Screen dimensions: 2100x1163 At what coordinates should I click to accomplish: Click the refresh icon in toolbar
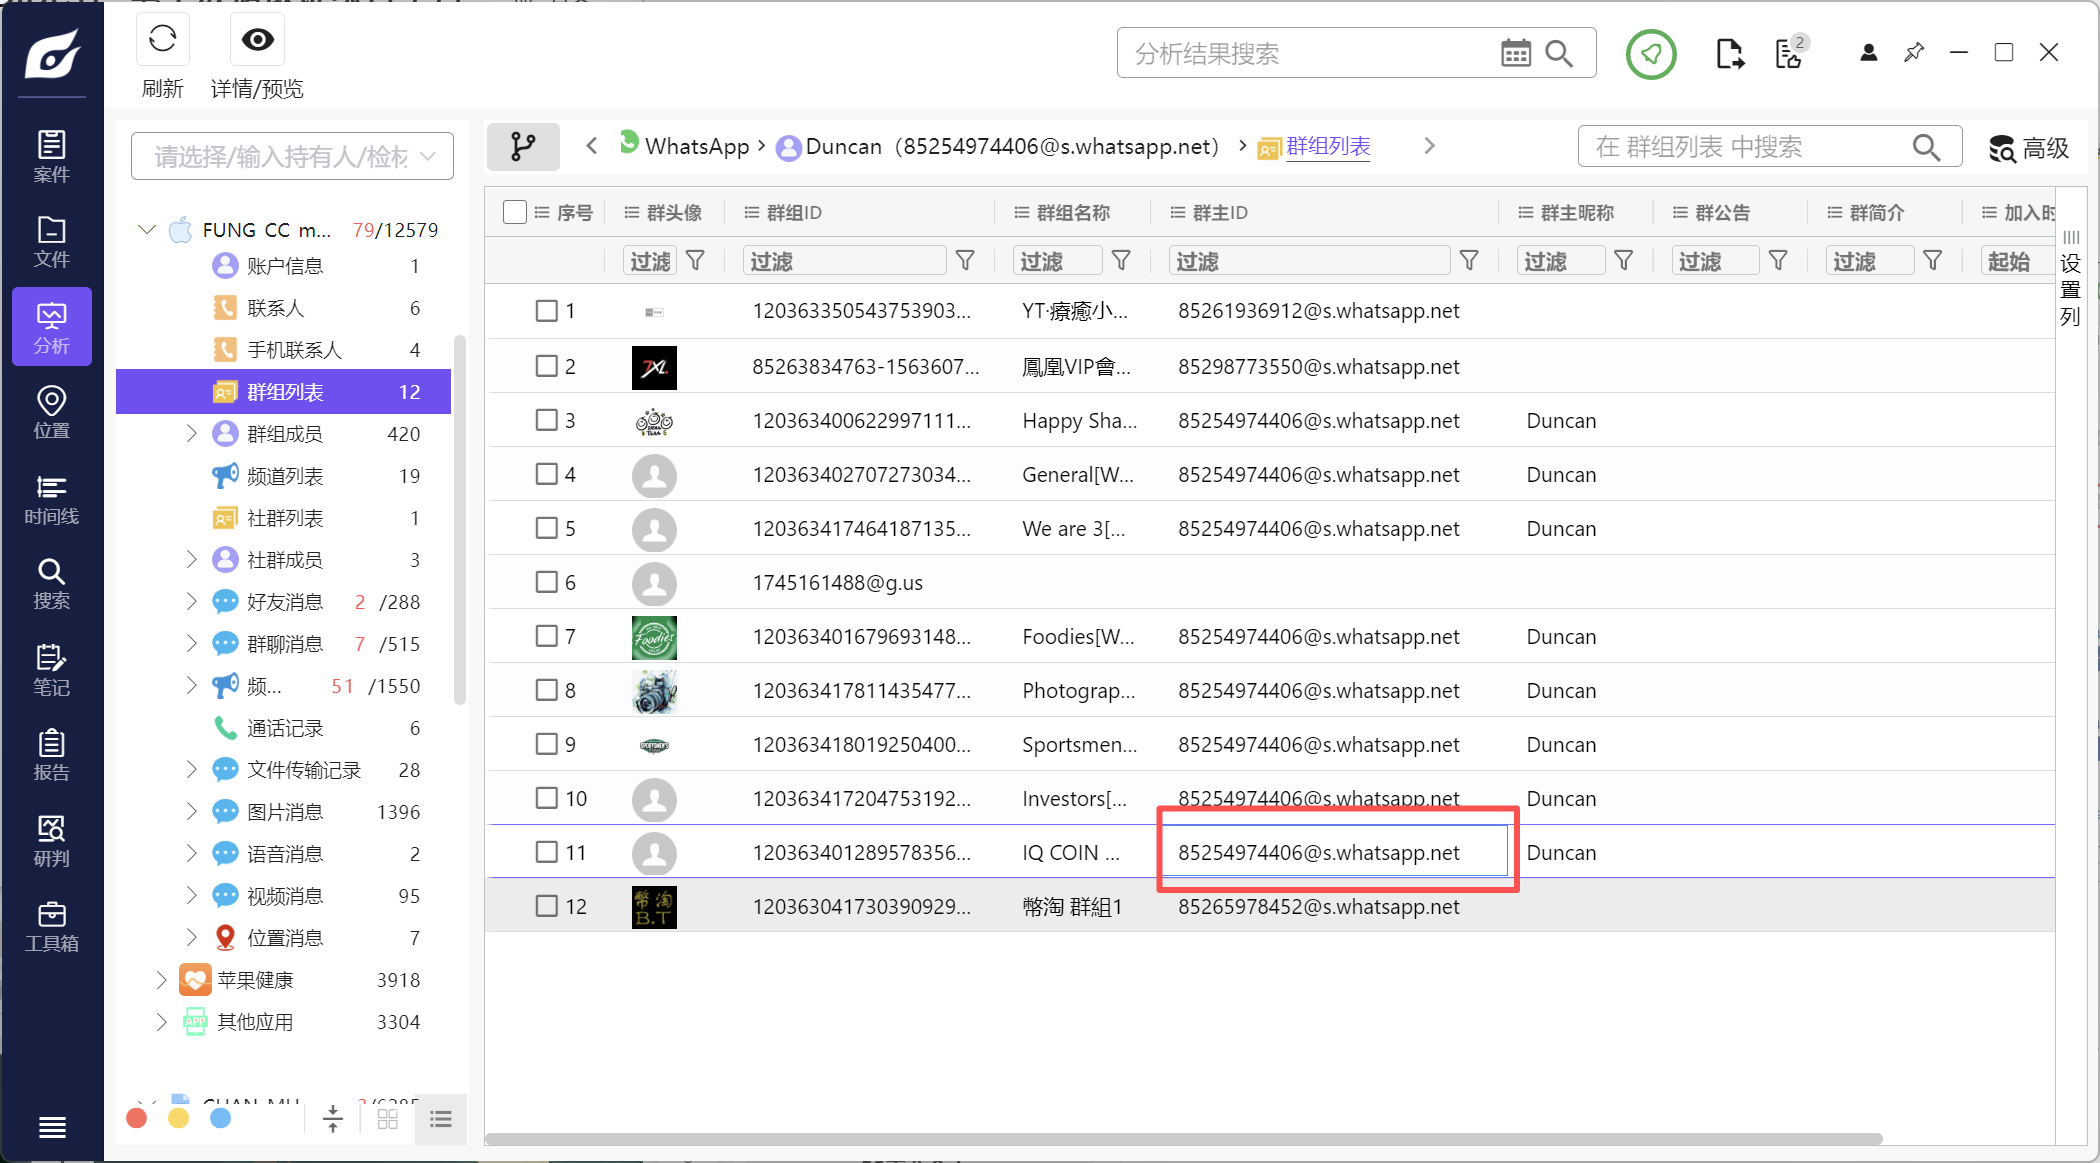coord(162,40)
